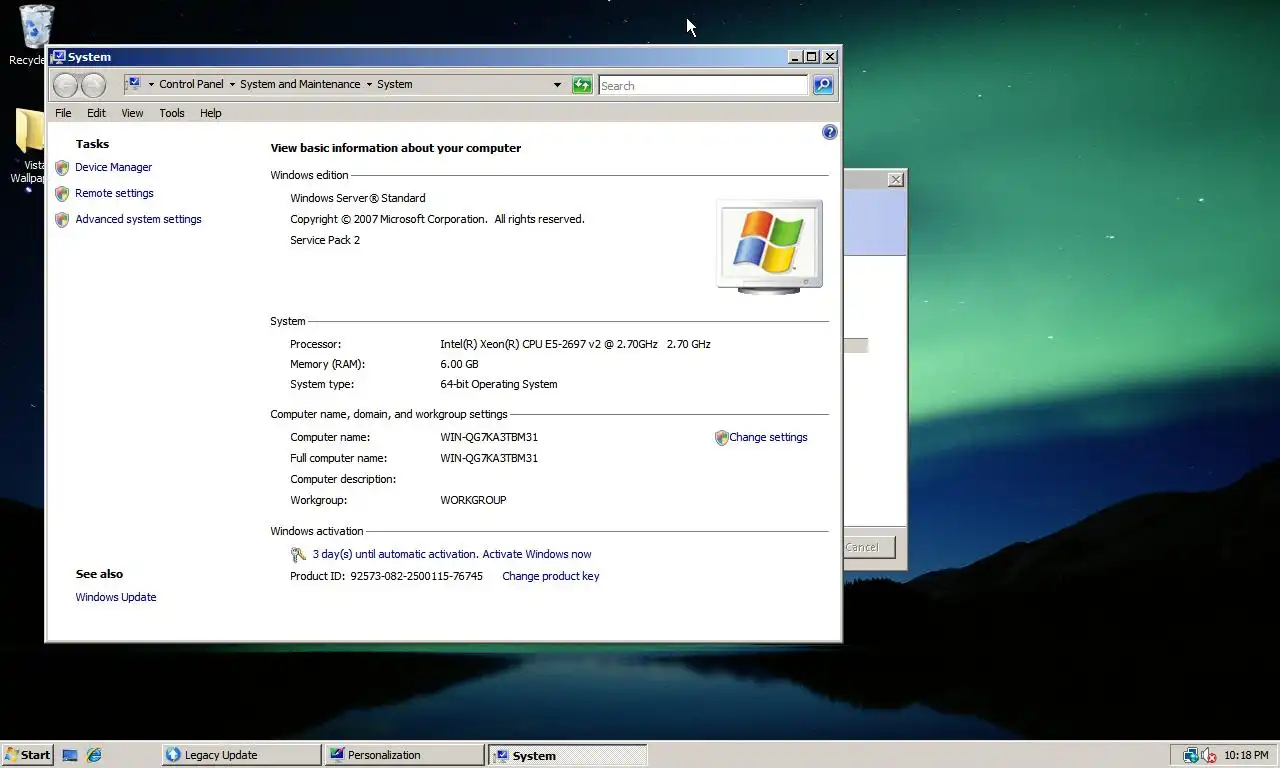
Task: Open the blue Help question mark icon
Action: tap(829, 132)
